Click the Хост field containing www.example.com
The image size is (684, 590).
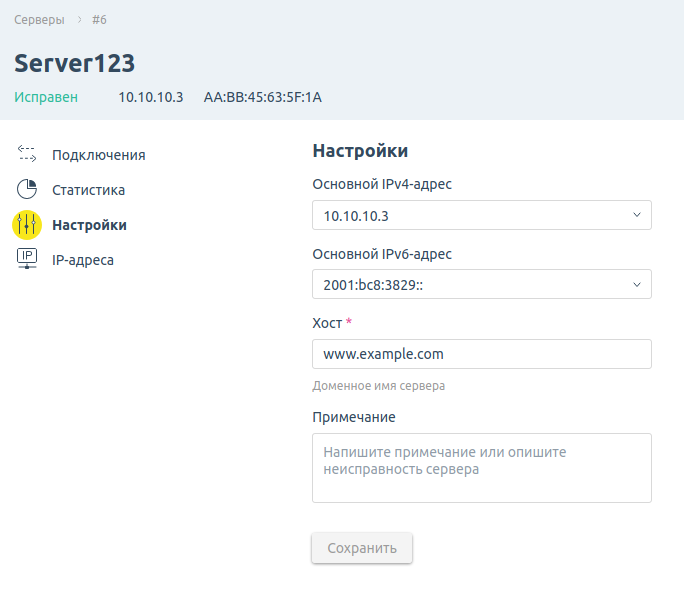click(481, 354)
